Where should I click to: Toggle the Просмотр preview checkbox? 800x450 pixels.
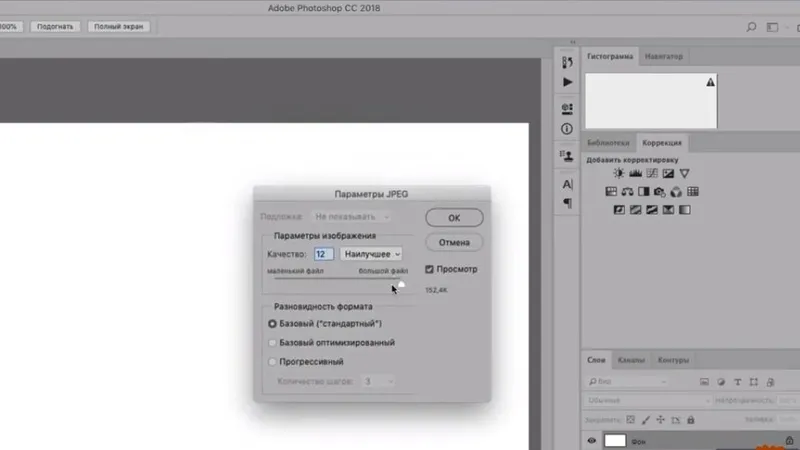430,269
